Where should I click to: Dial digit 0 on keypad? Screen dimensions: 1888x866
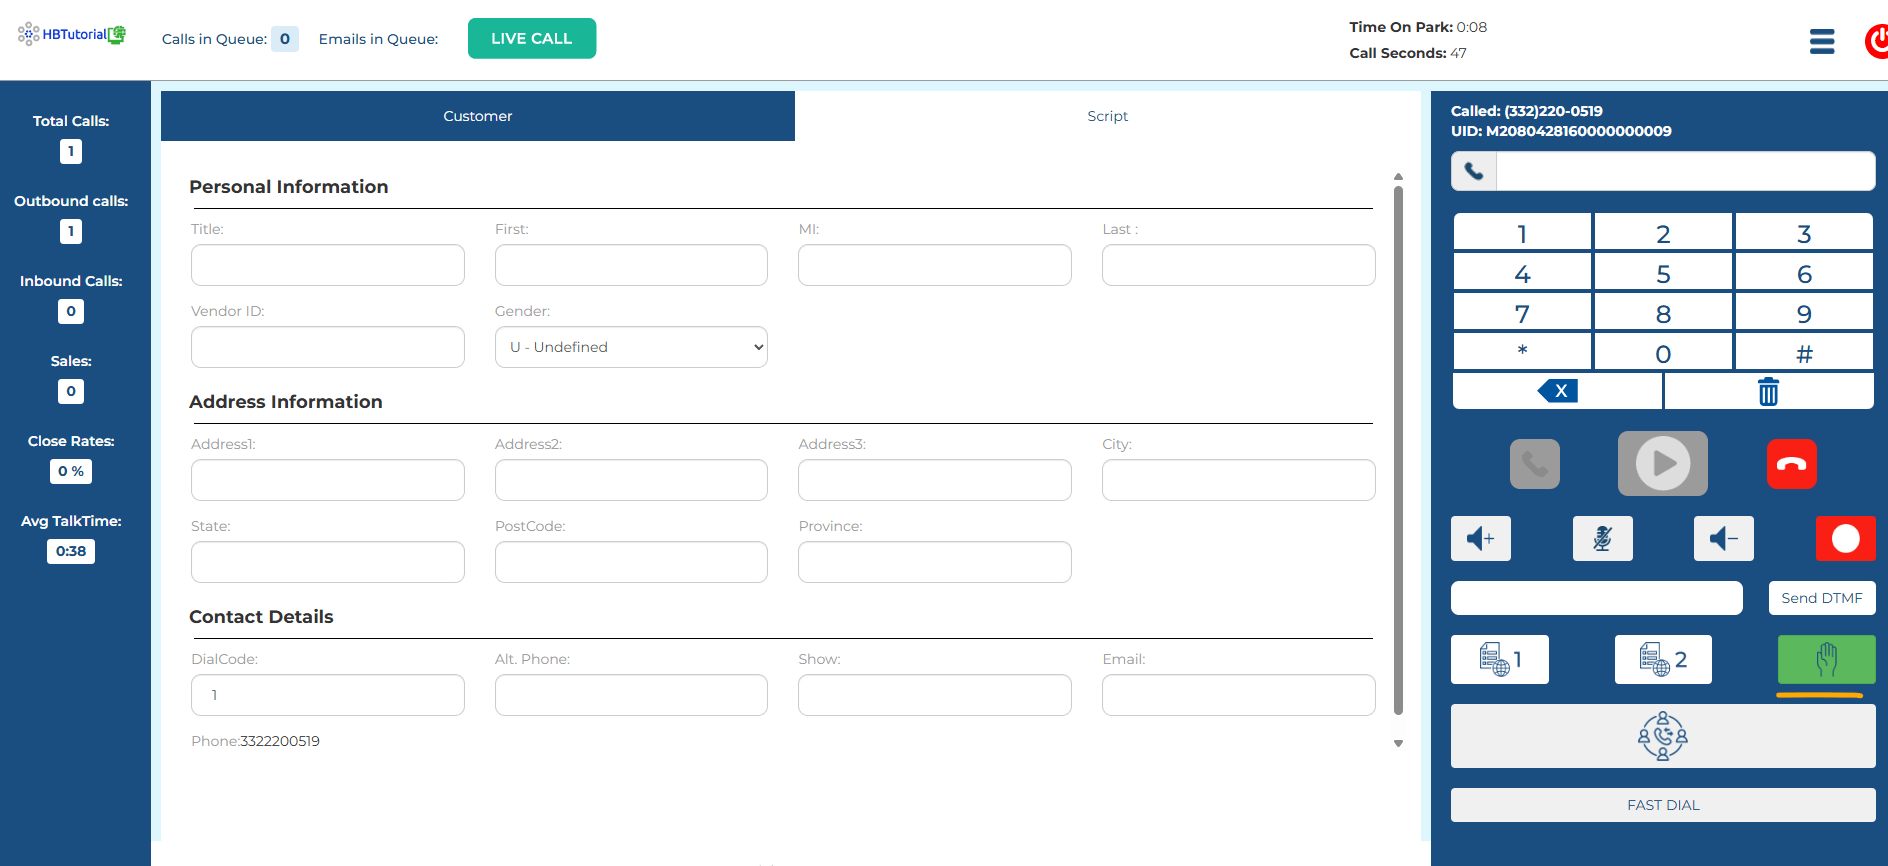(1663, 352)
